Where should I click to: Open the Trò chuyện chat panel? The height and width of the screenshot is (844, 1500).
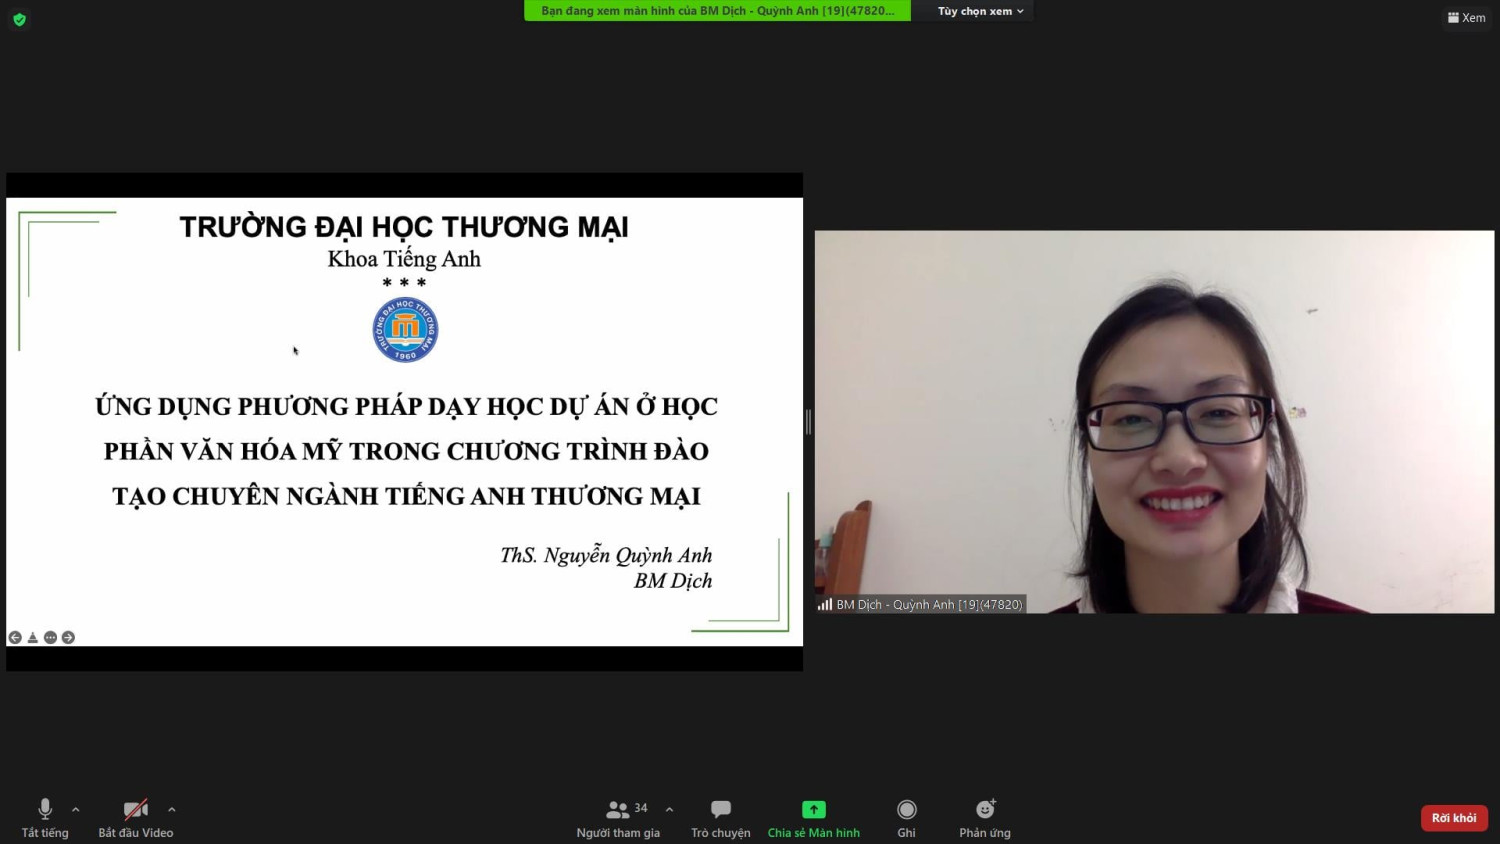pos(720,817)
